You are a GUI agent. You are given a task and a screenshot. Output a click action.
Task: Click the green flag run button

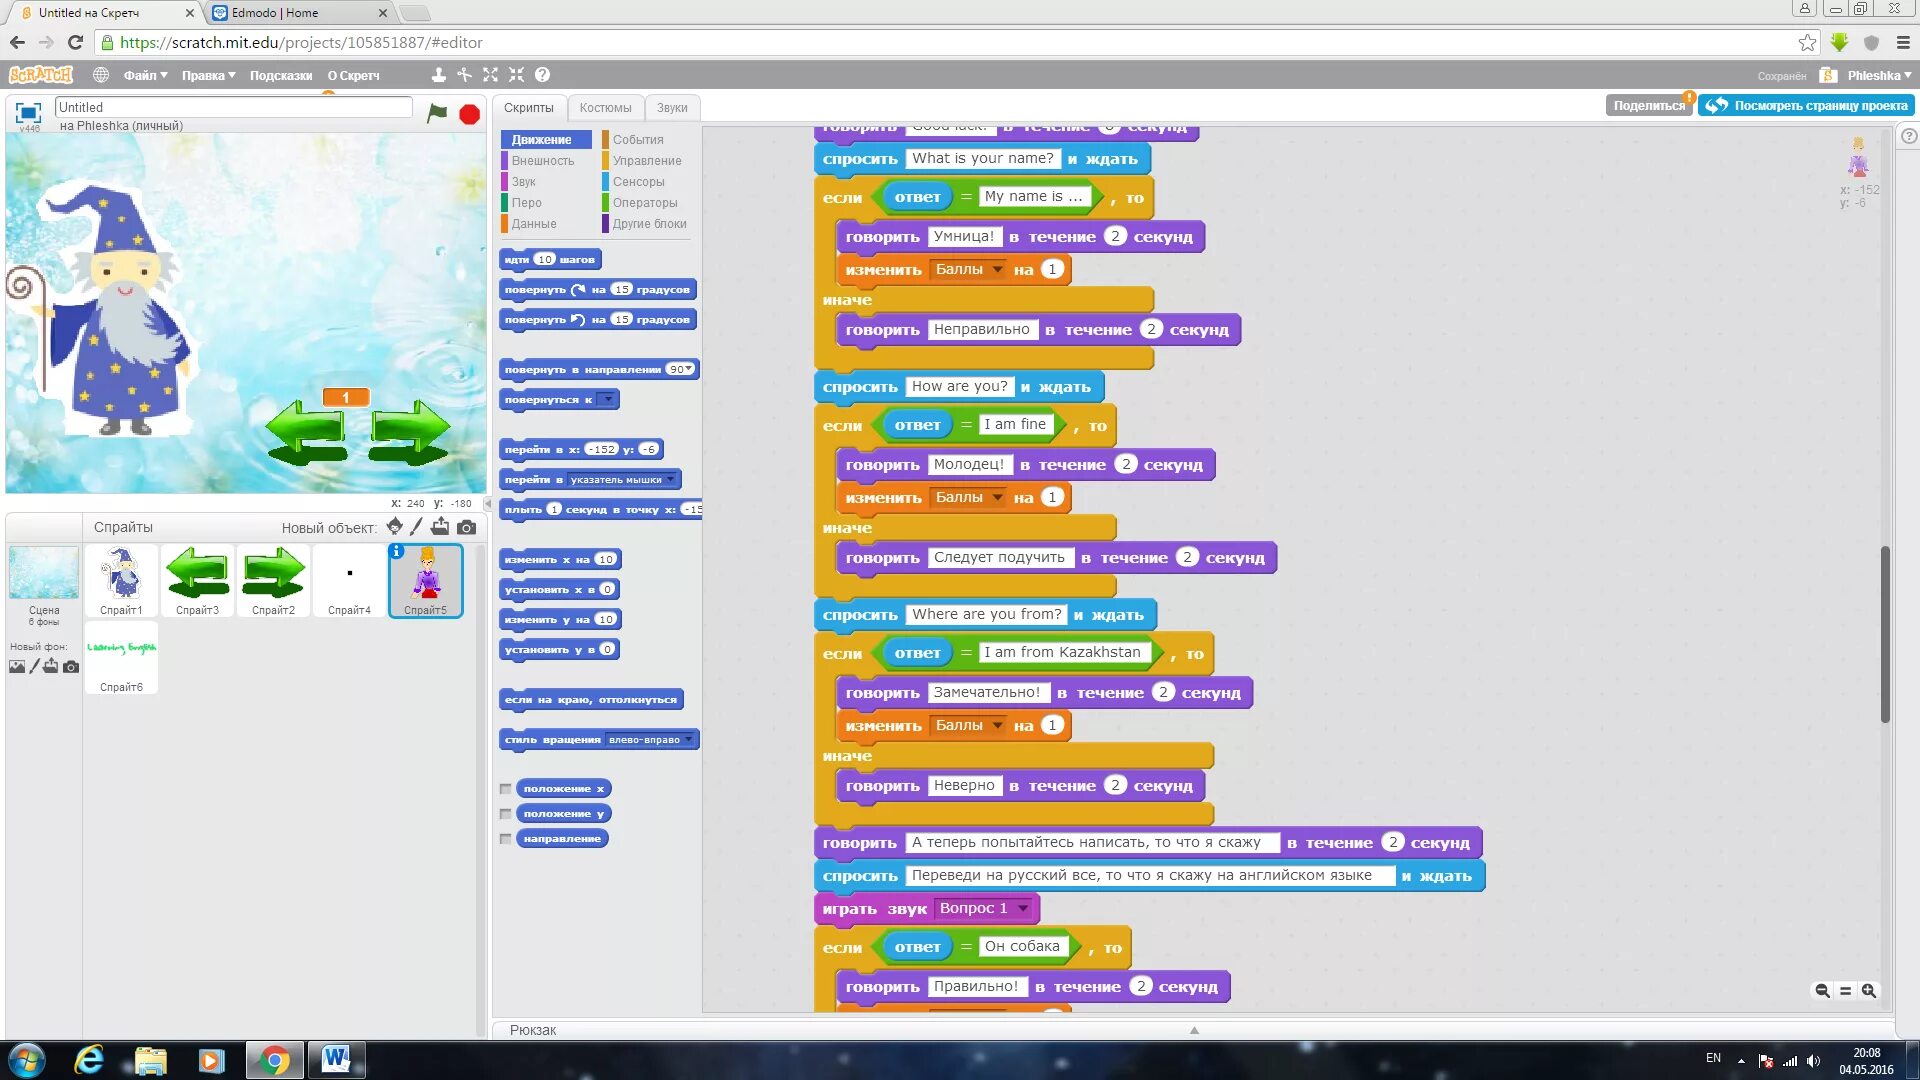click(438, 112)
